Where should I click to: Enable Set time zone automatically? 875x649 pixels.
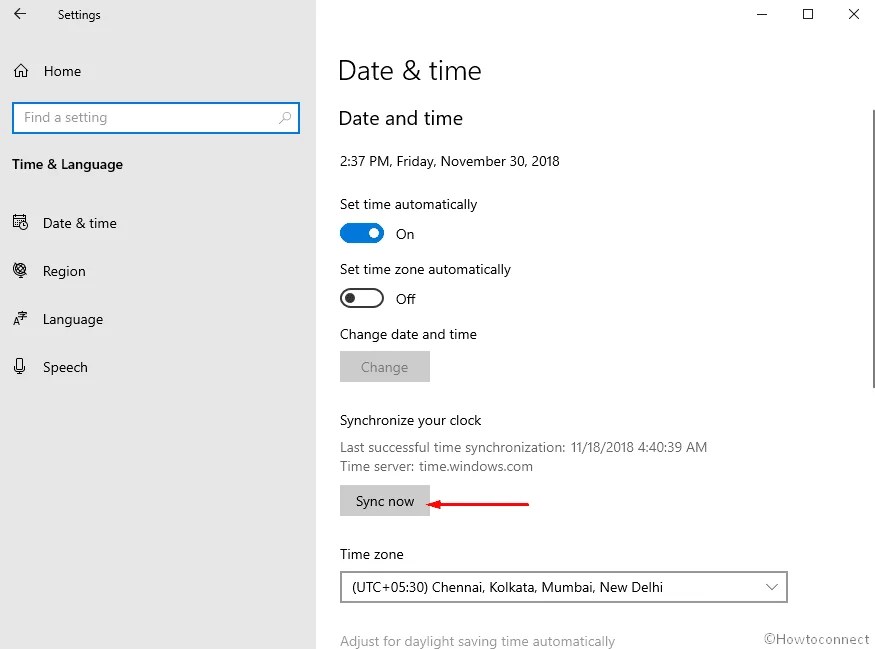(x=361, y=298)
